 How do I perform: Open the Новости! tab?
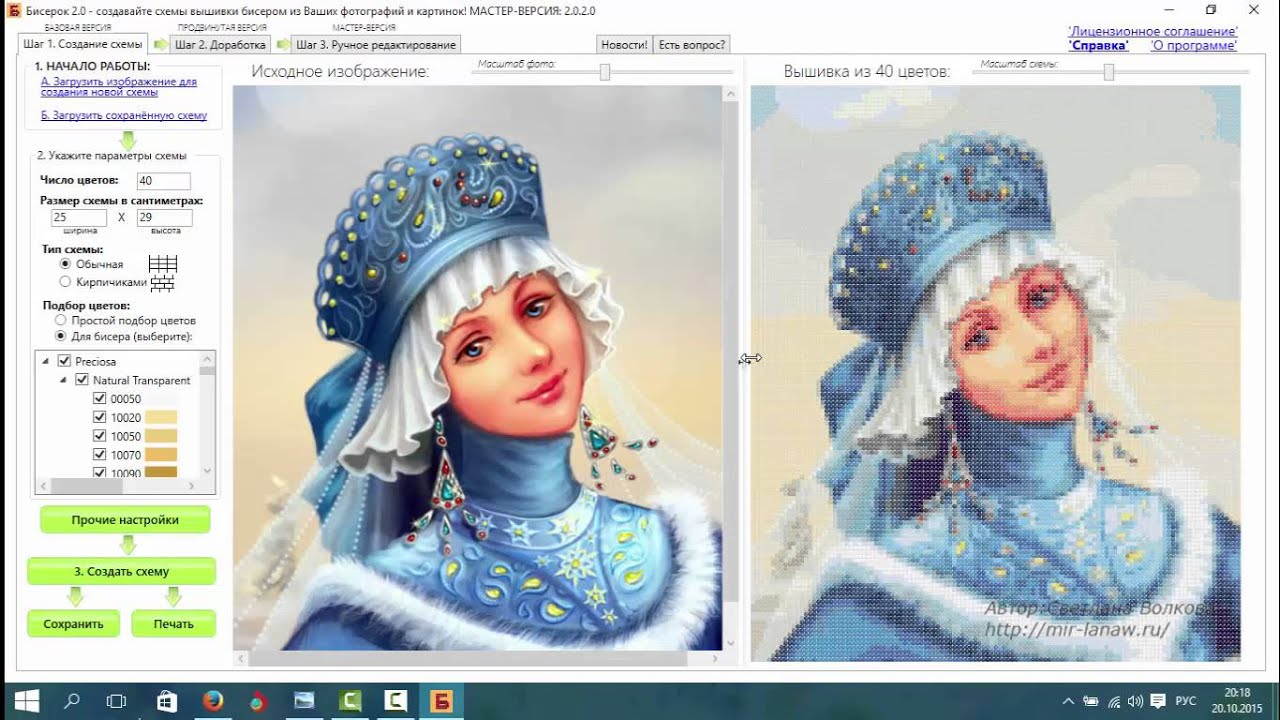click(625, 45)
